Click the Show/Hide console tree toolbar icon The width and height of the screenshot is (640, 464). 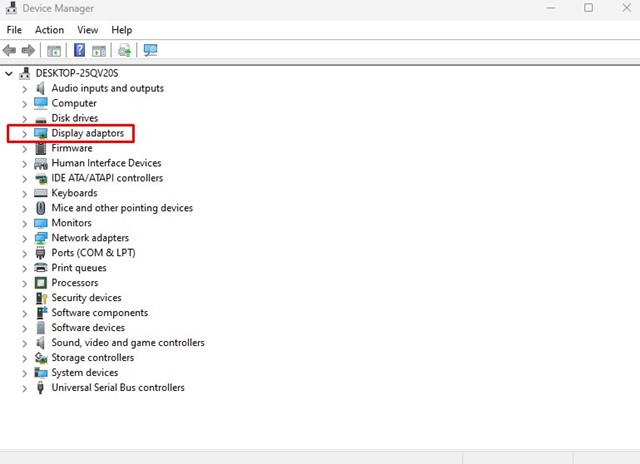coord(54,50)
